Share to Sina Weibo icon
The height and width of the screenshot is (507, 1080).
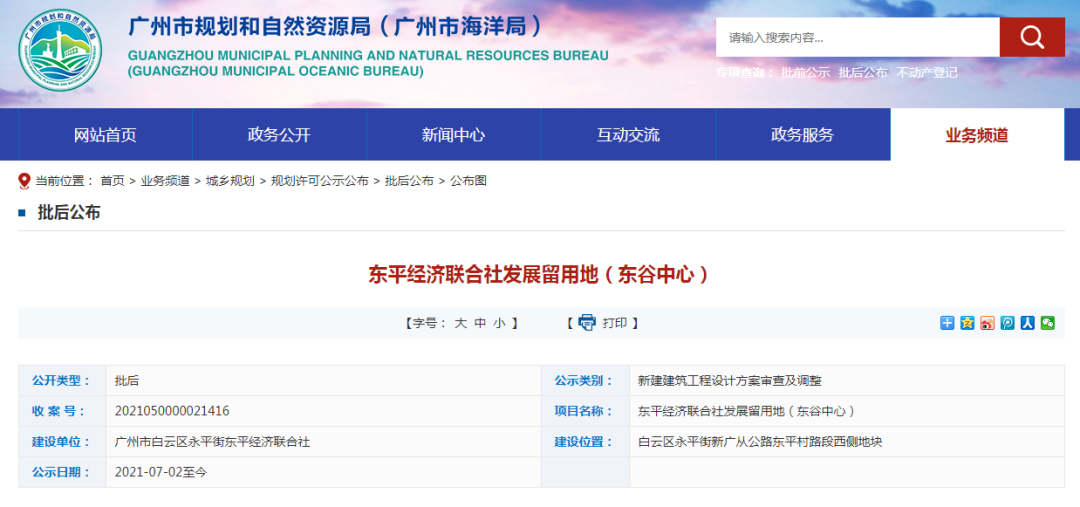click(988, 322)
